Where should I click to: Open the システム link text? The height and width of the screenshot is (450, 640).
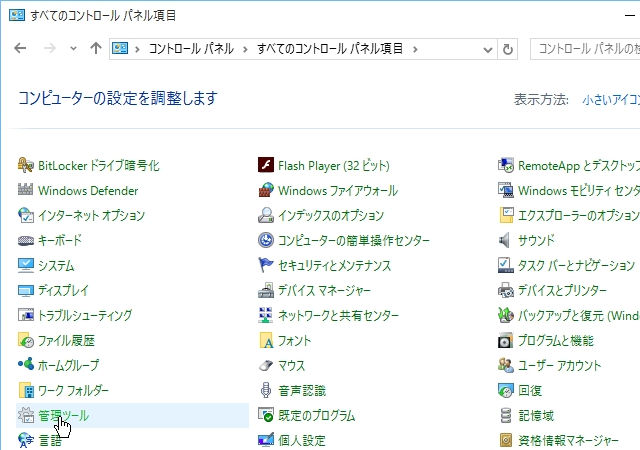point(56,265)
